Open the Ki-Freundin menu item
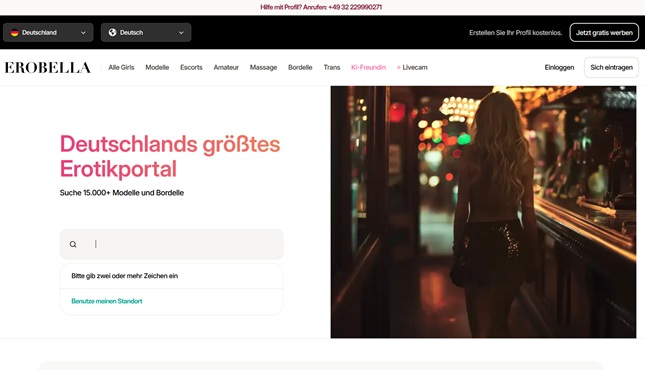The image size is (645, 370). [369, 67]
